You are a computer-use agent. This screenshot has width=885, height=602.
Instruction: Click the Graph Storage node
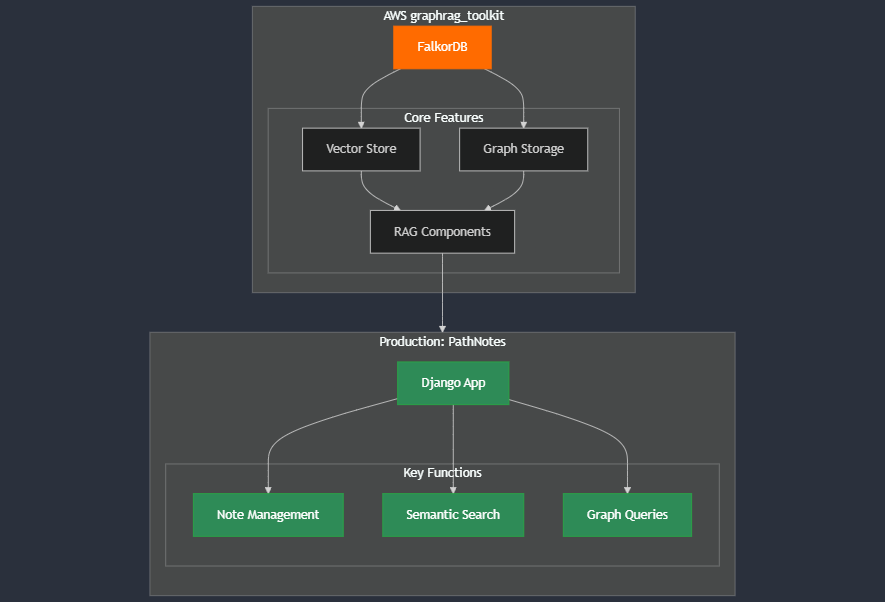click(522, 148)
